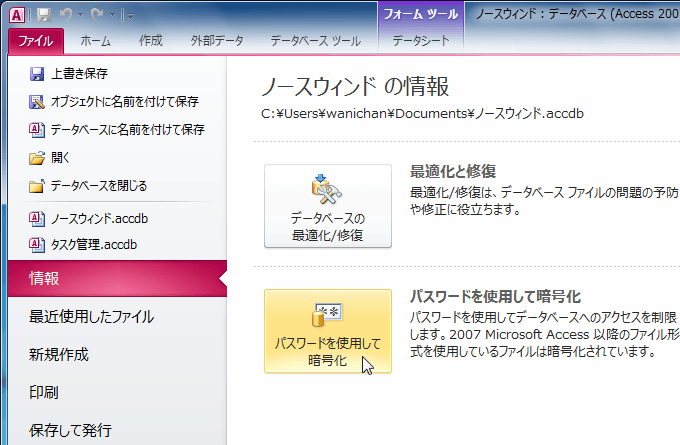Image resolution: width=680 pixels, height=445 pixels.
Task: Click the Access application icon in the title bar
Action: click(x=16, y=15)
